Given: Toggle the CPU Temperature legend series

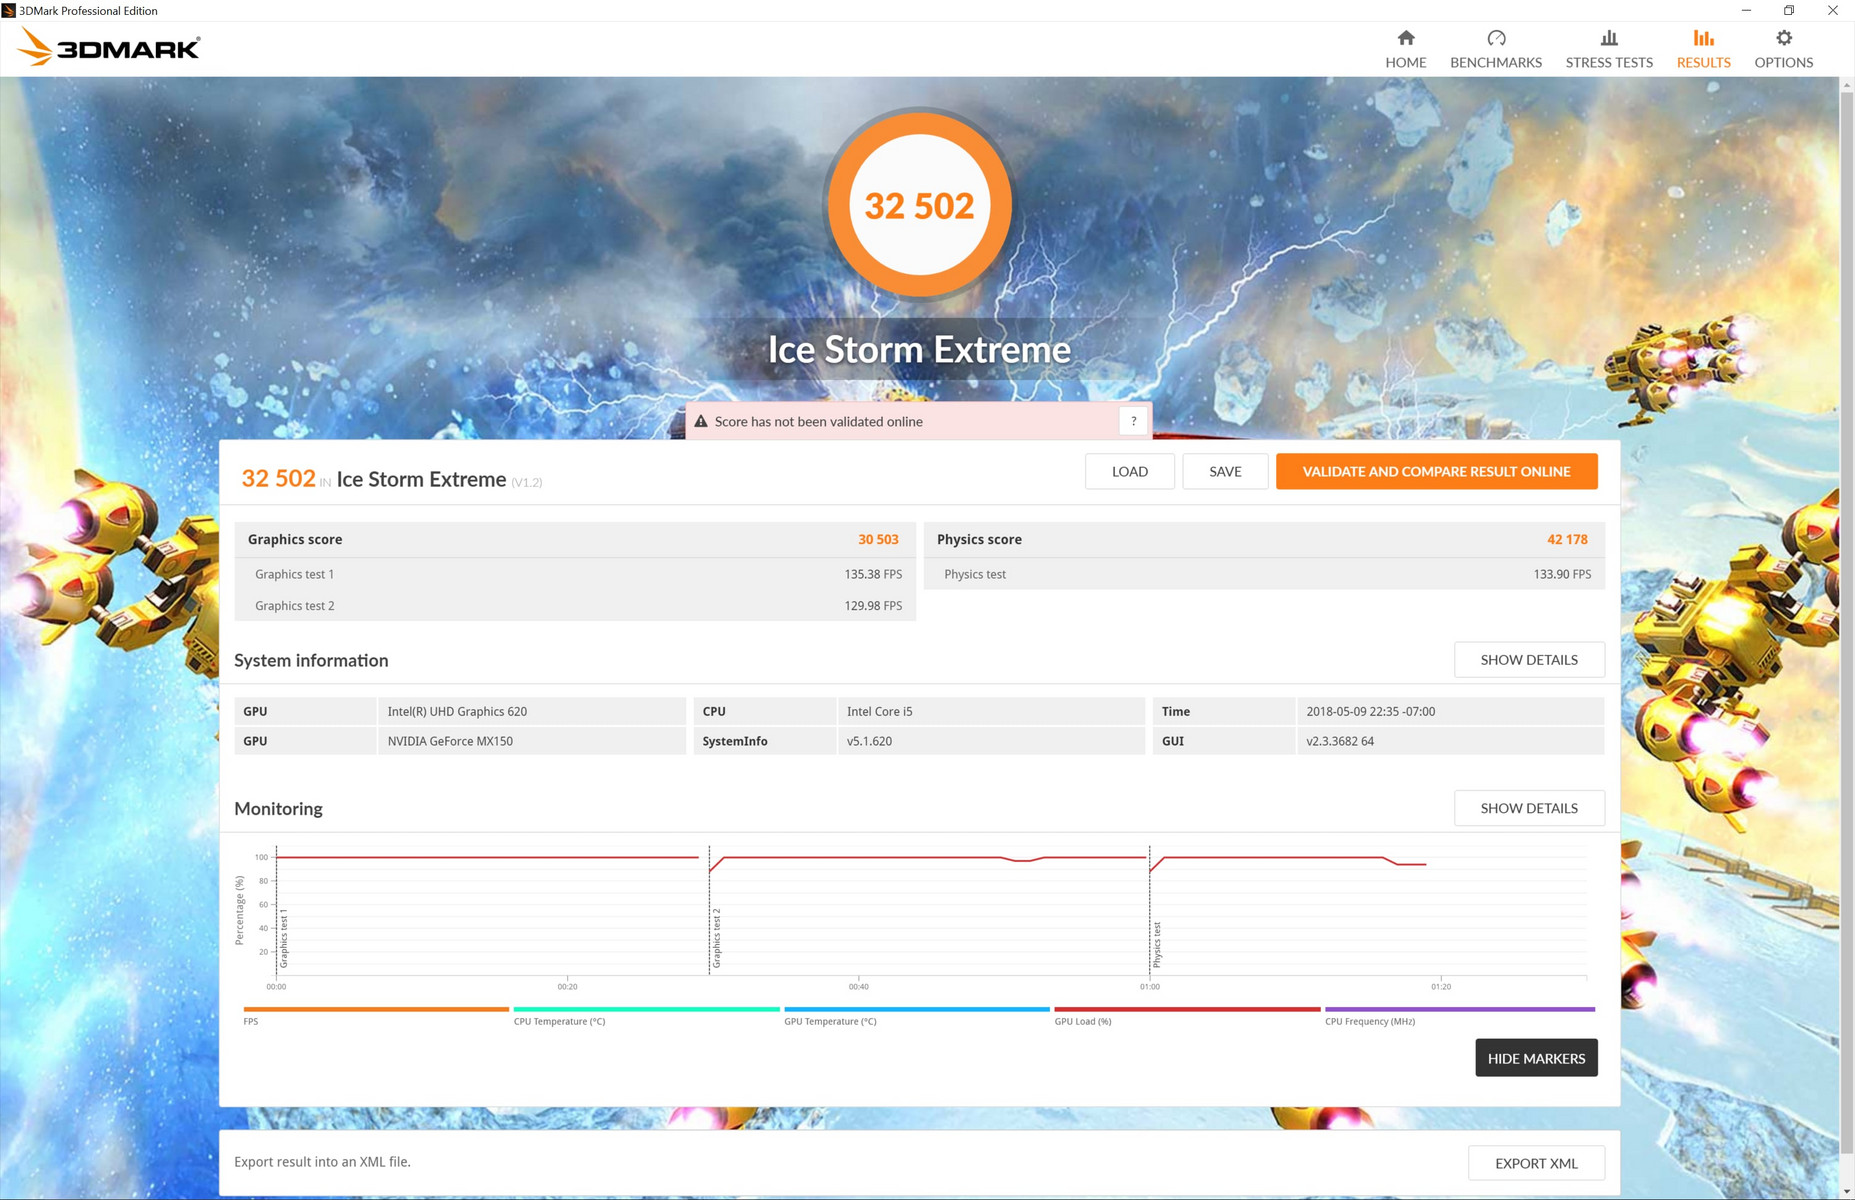Looking at the screenshot, I should [646, 1015].
